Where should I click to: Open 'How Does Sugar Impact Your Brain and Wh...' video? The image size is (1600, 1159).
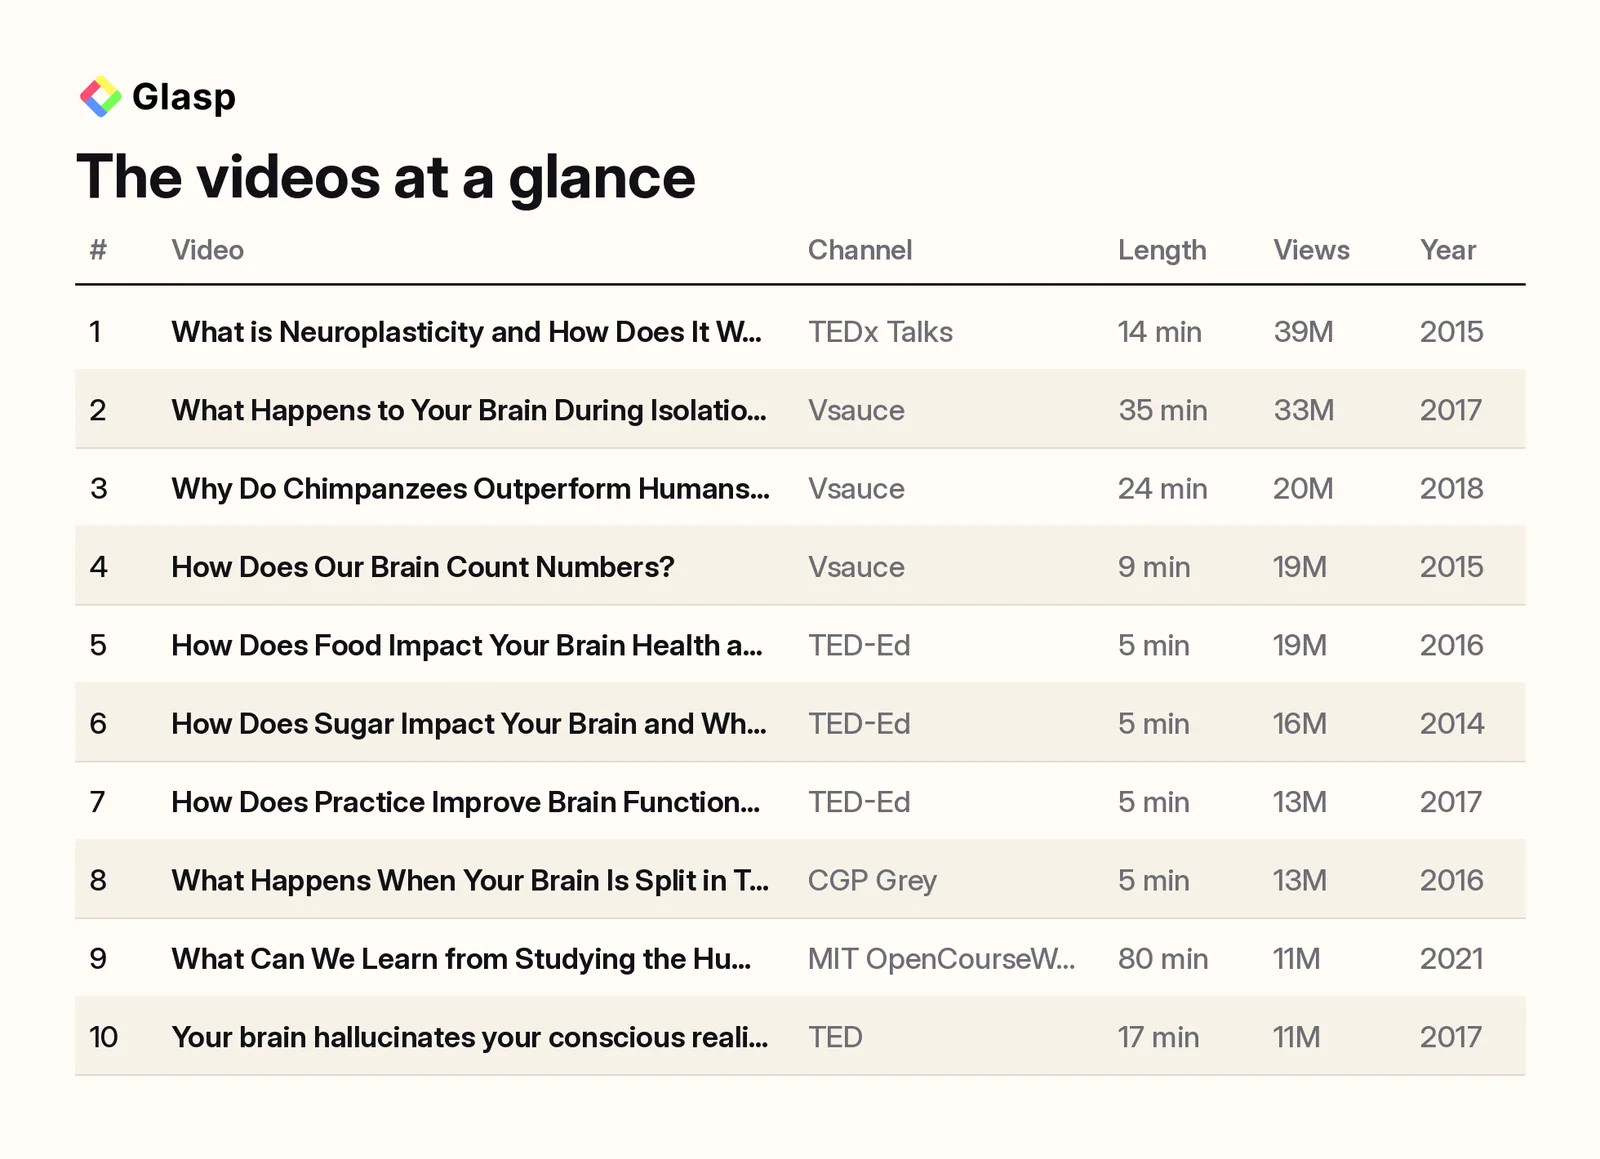pos(469,724)
